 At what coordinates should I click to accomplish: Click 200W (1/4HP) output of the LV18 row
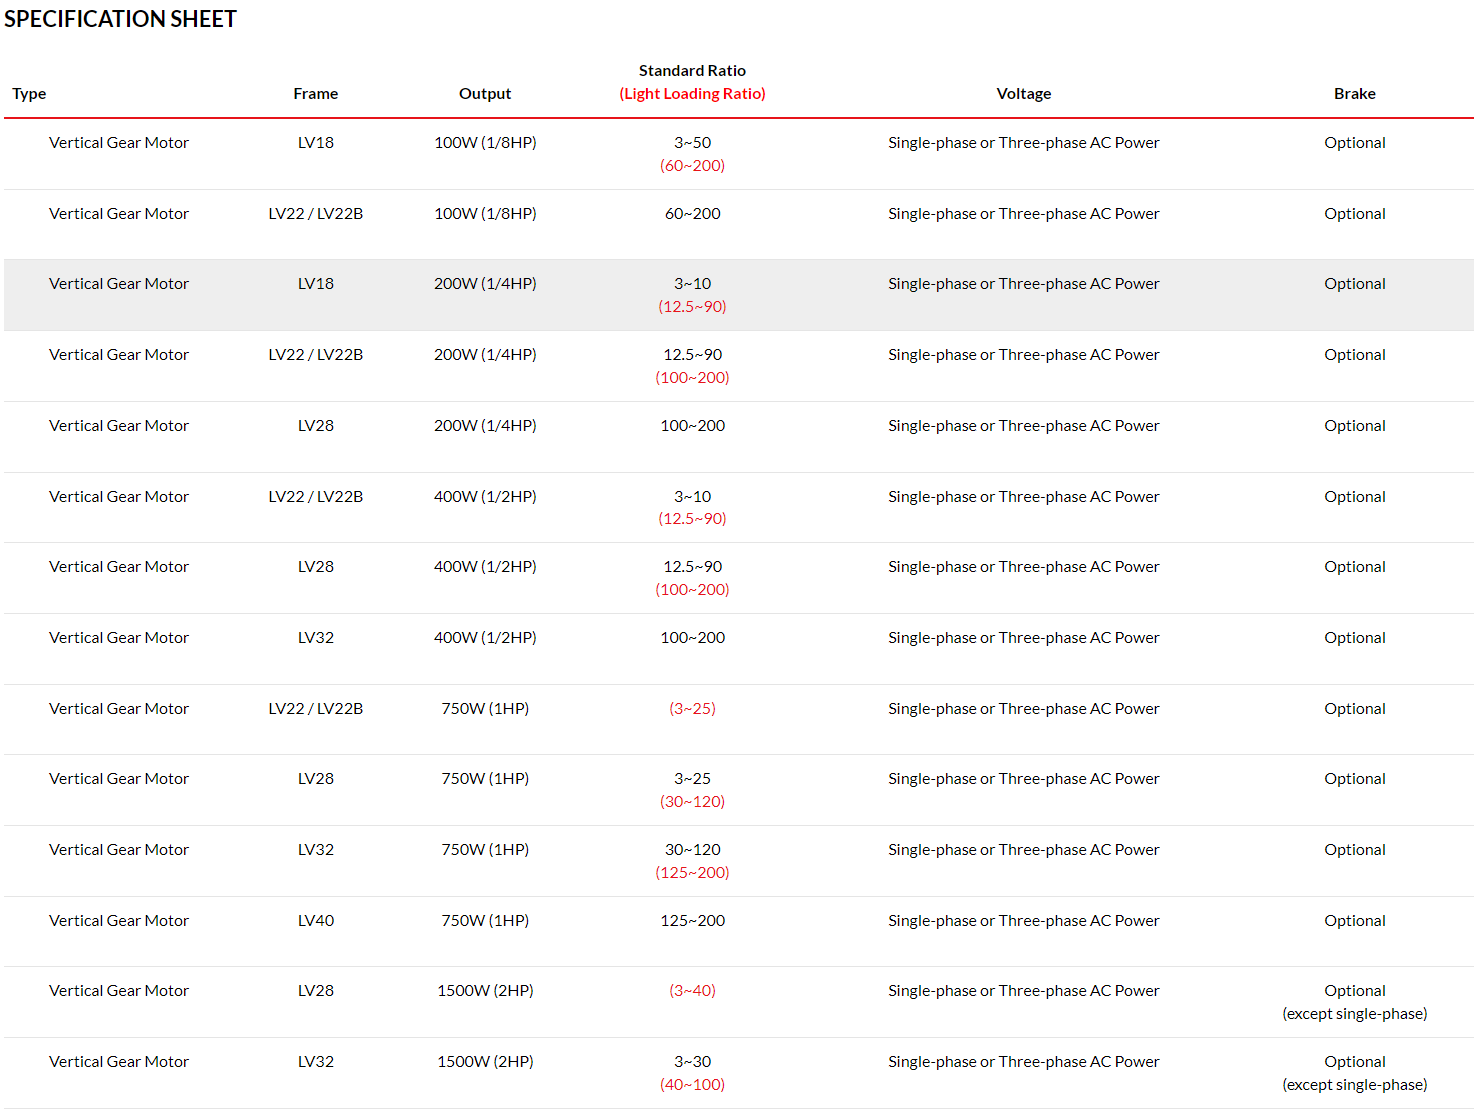pos(485,284)
